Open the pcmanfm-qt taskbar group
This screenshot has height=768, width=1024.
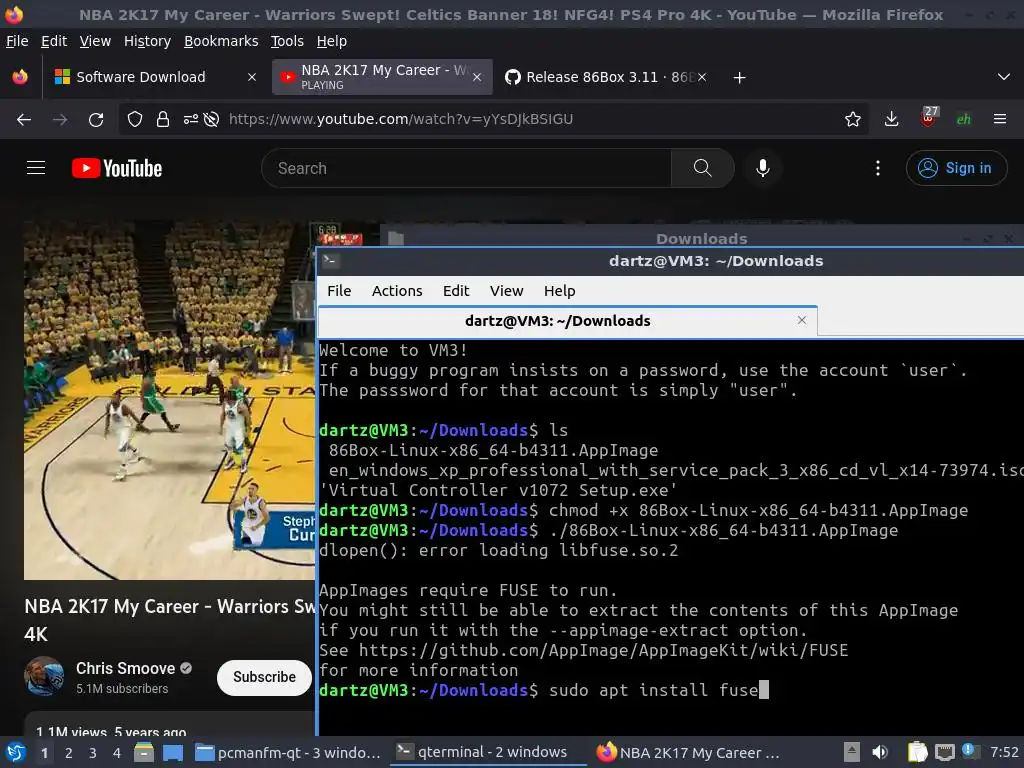pos(287,753)
